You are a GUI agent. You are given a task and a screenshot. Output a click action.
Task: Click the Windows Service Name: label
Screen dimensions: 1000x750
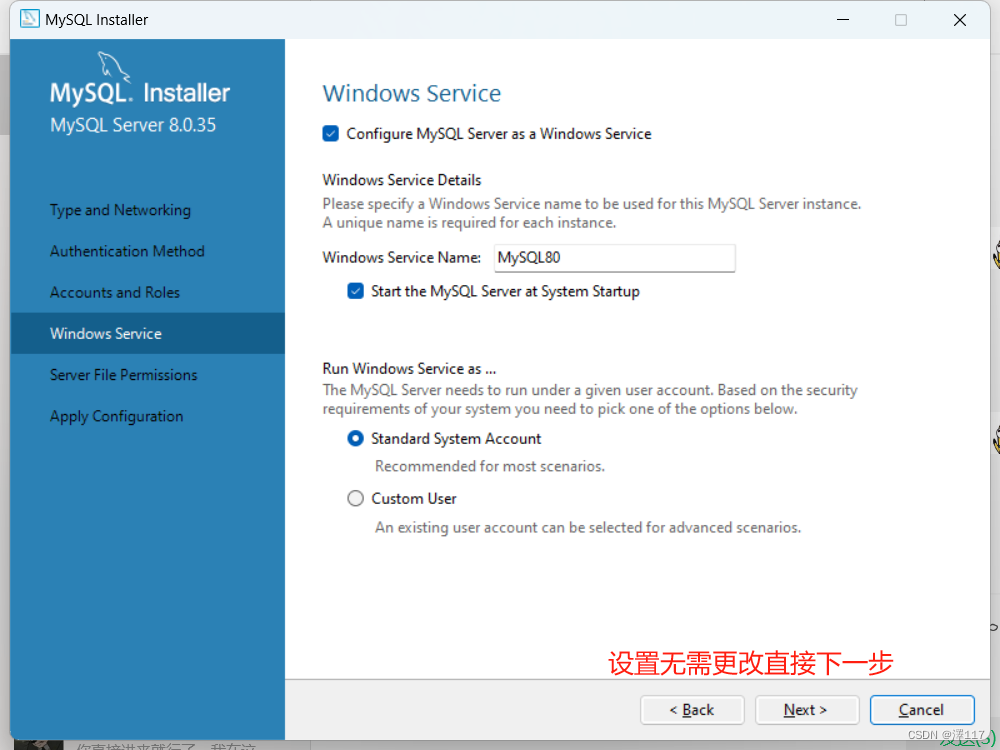tap(402, 257)
